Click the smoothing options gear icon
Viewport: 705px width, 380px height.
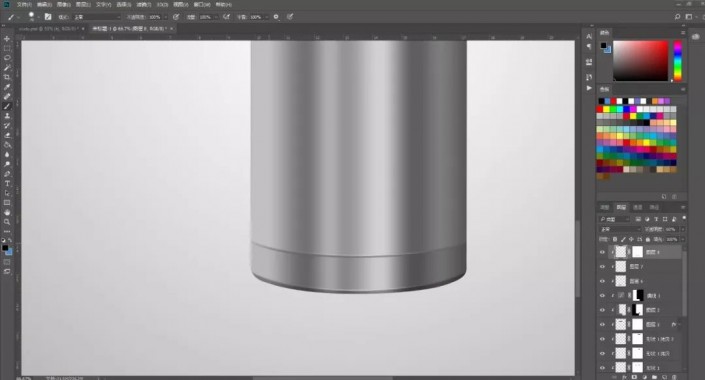tap(276, 17)
